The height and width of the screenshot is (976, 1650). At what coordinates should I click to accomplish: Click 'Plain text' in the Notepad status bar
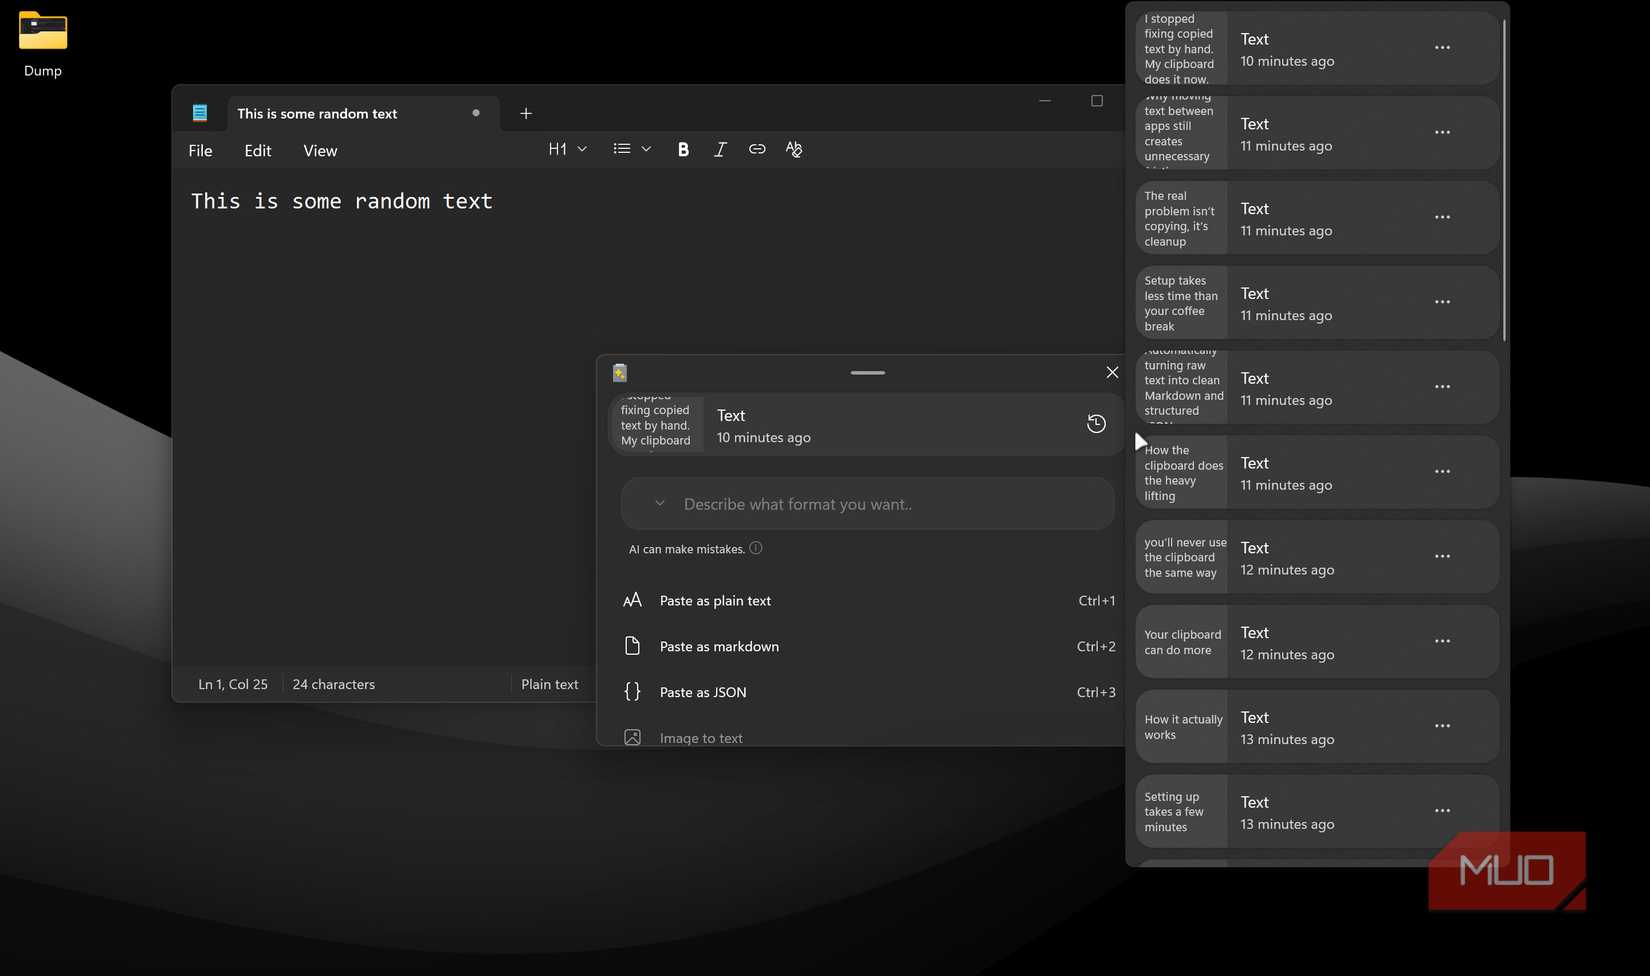click(550, 685)
